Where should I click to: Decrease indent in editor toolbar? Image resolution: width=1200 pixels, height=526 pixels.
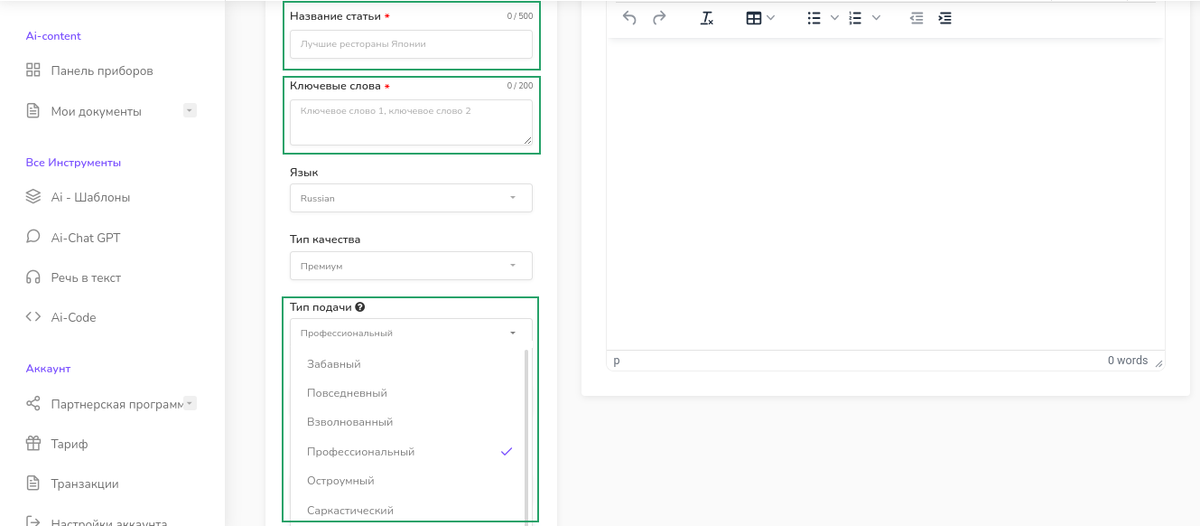[916, 18]
